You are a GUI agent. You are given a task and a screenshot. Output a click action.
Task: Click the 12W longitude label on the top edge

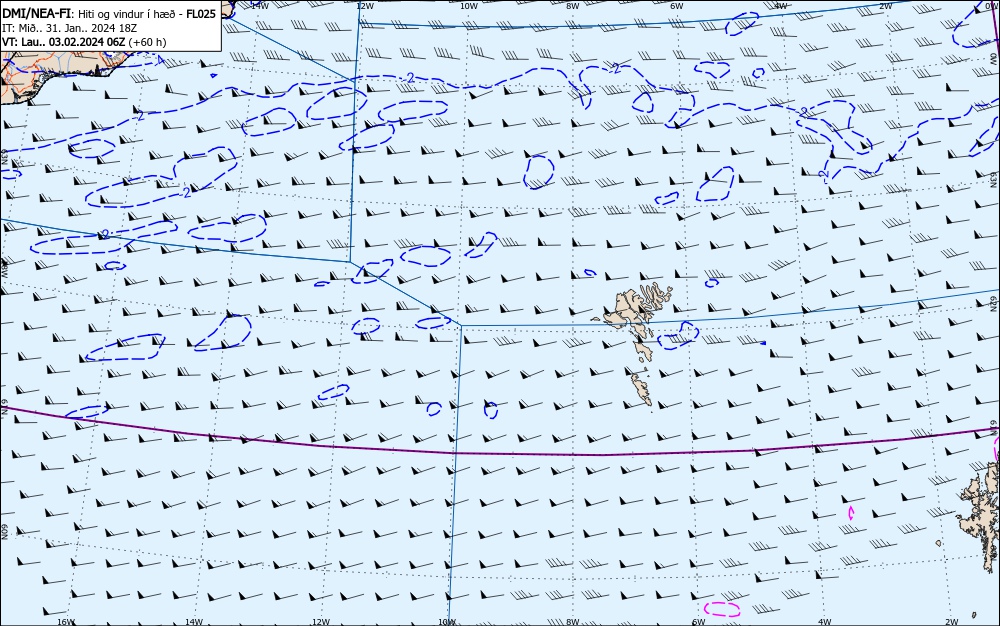(x=364, y=5)
